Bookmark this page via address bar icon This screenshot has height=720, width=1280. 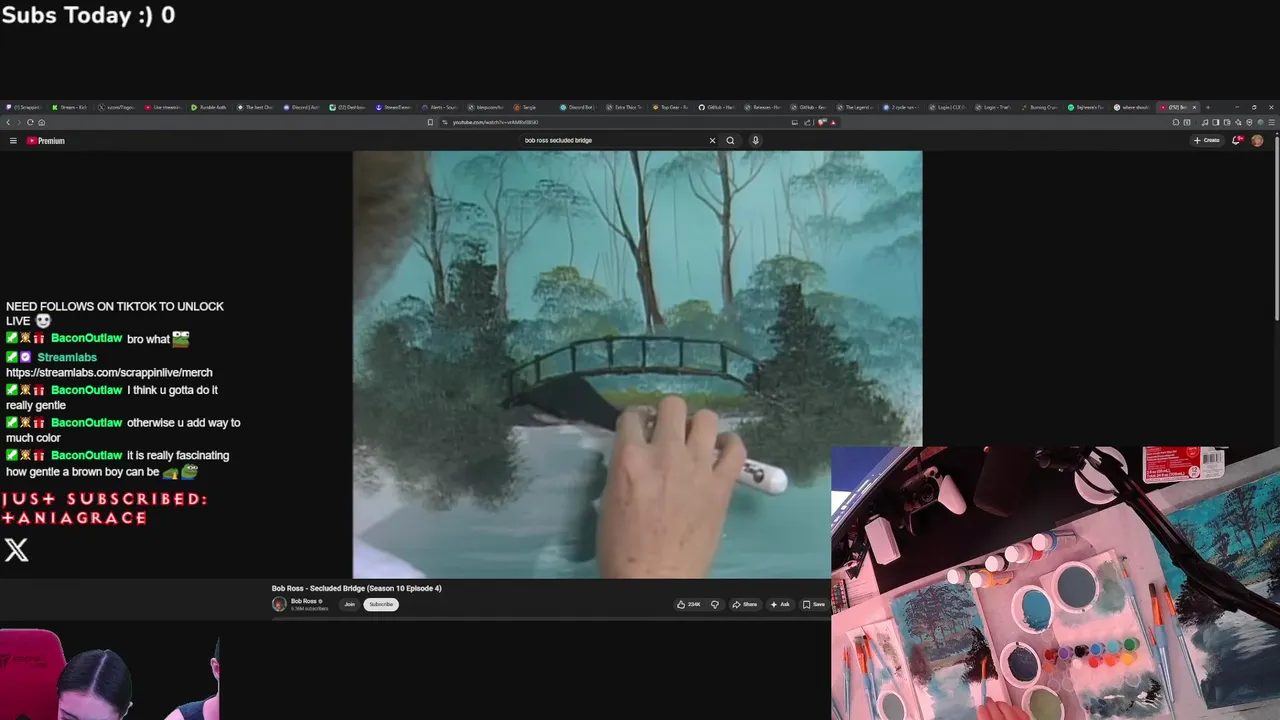coord(430,122)
